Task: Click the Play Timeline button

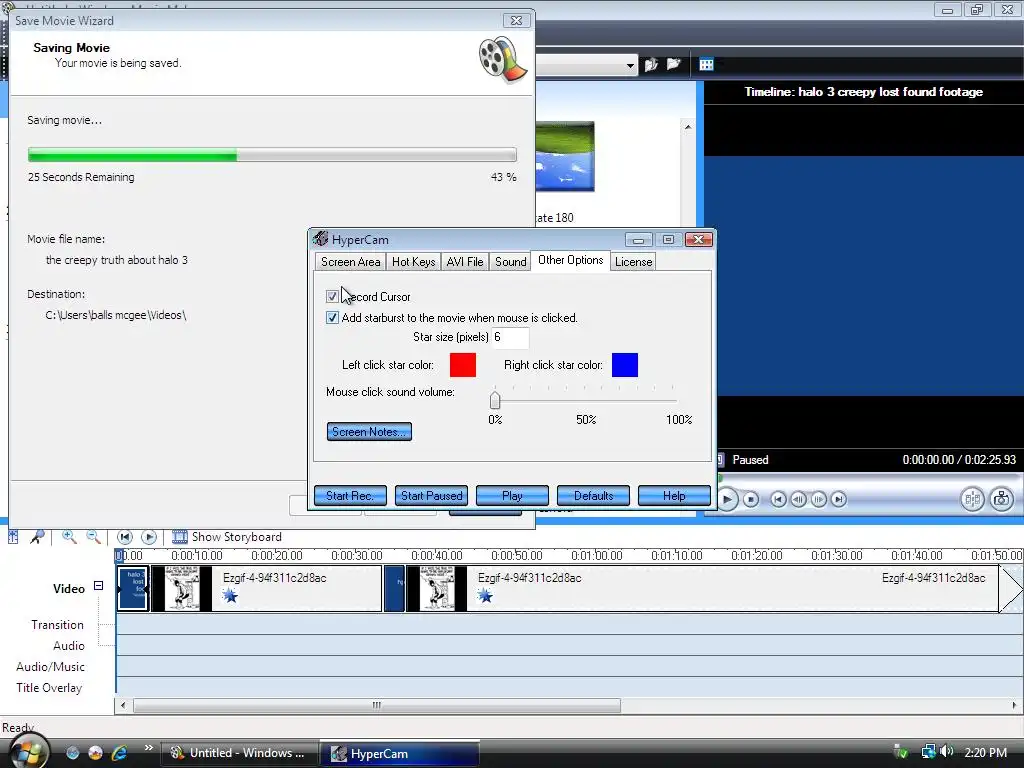Action: coord(149,537)
